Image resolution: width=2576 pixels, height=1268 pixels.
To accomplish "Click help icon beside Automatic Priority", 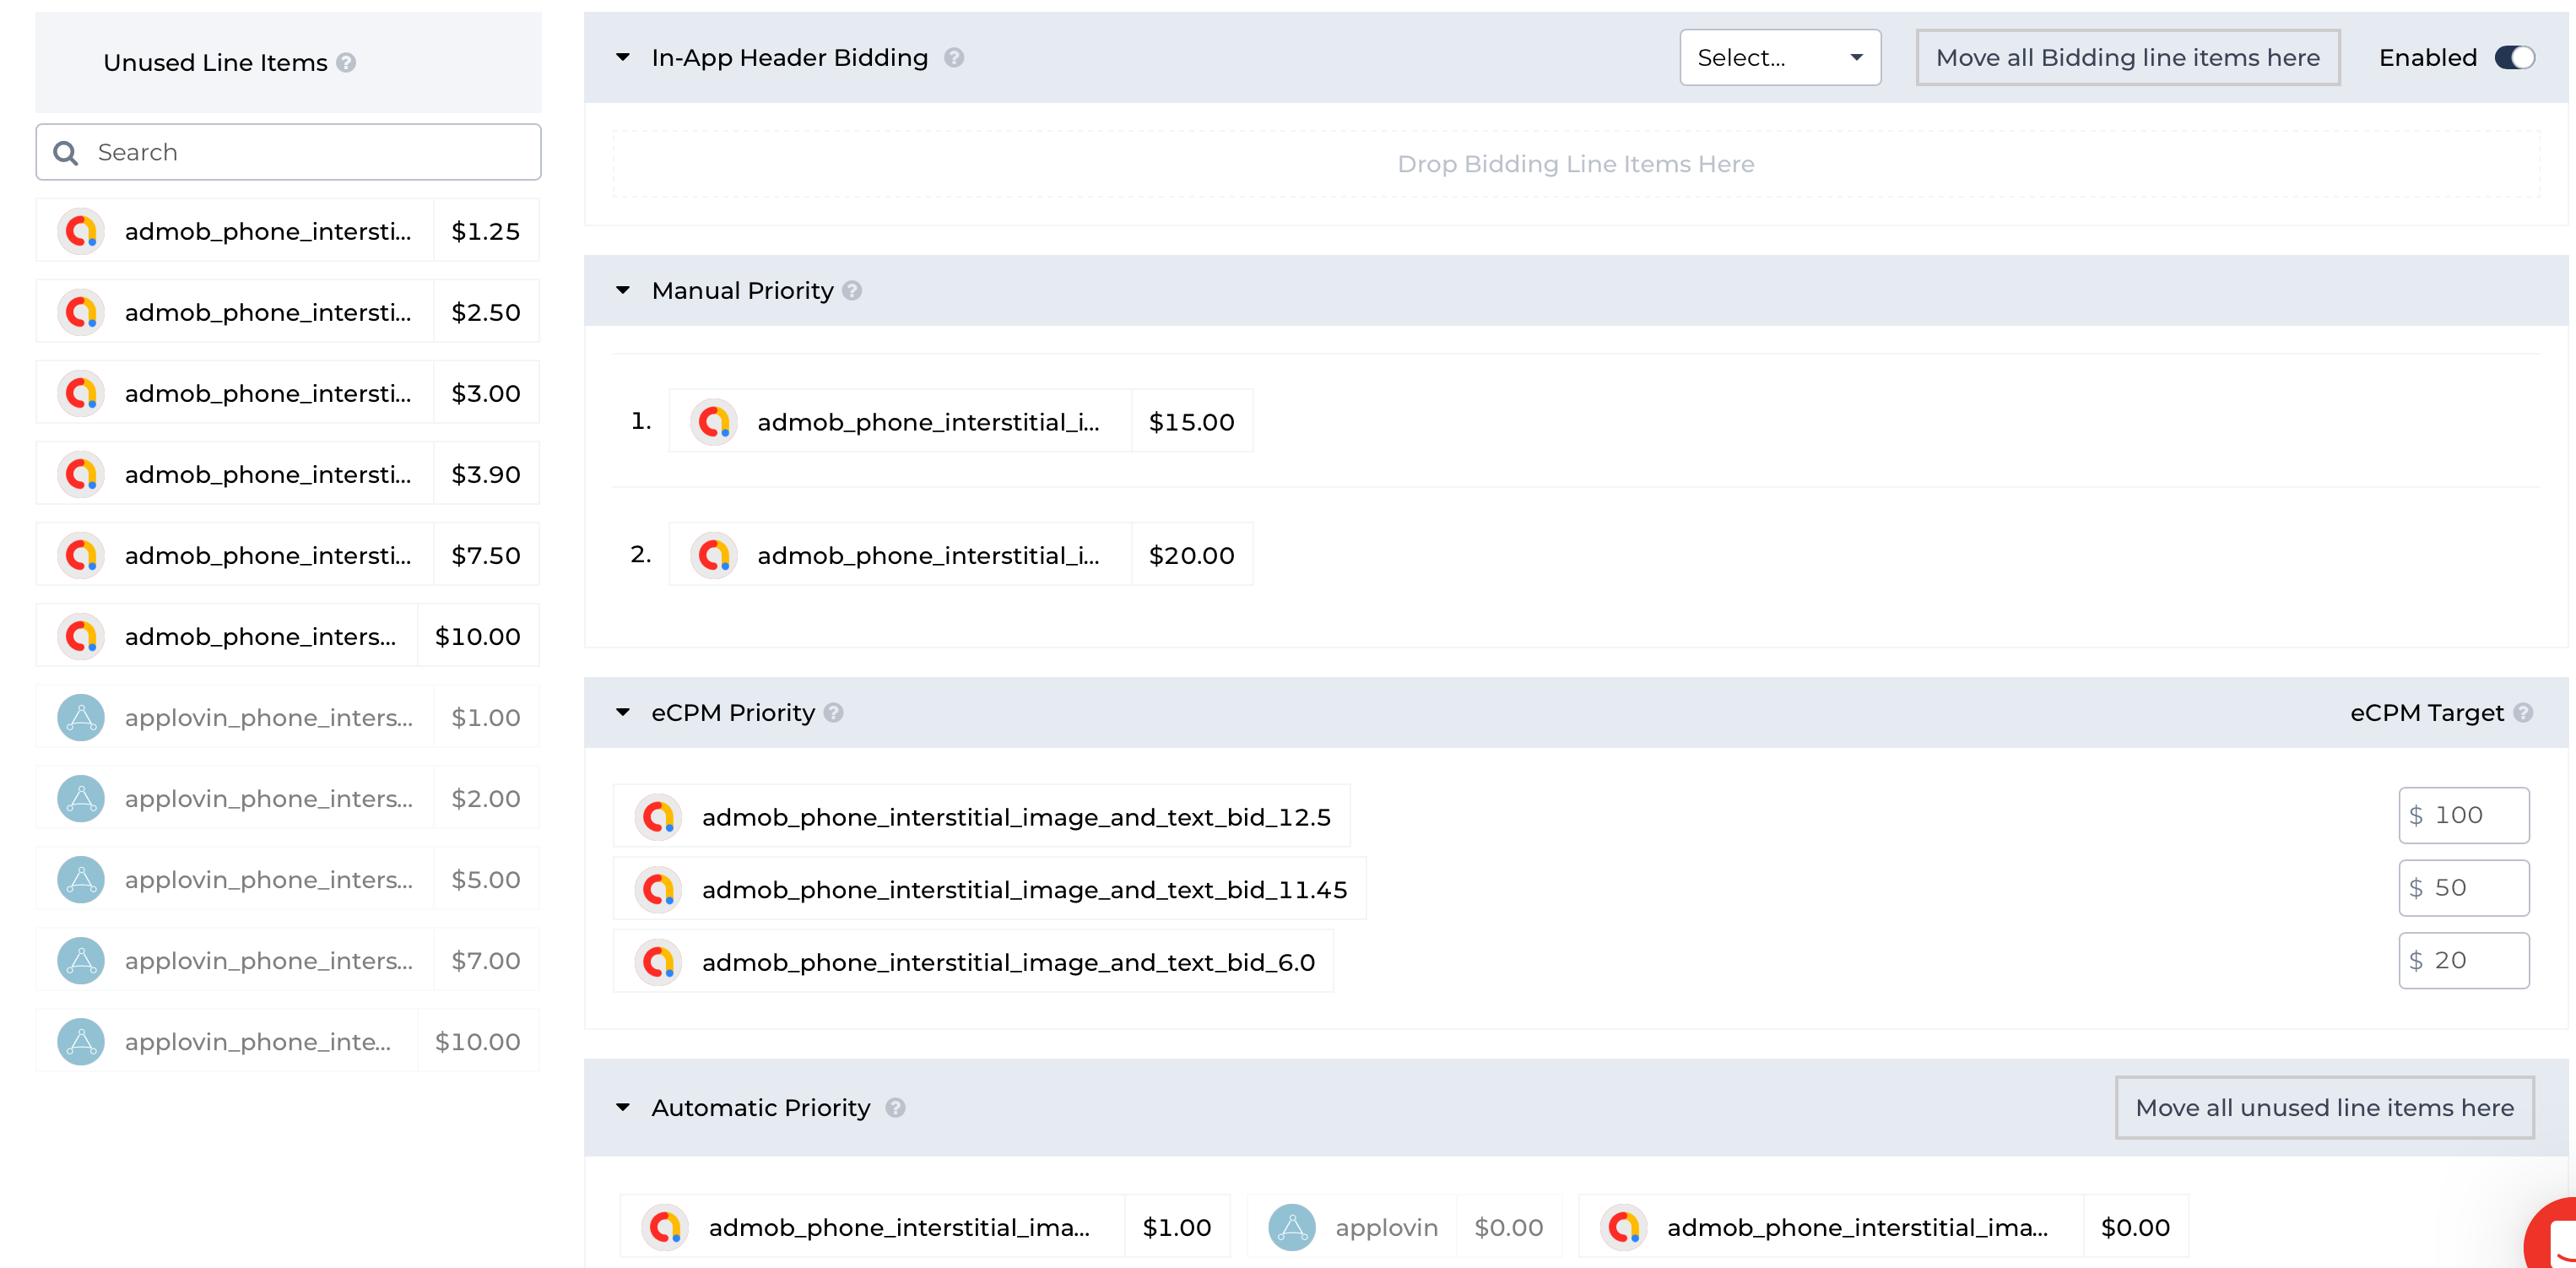I will click(895, 1108).
